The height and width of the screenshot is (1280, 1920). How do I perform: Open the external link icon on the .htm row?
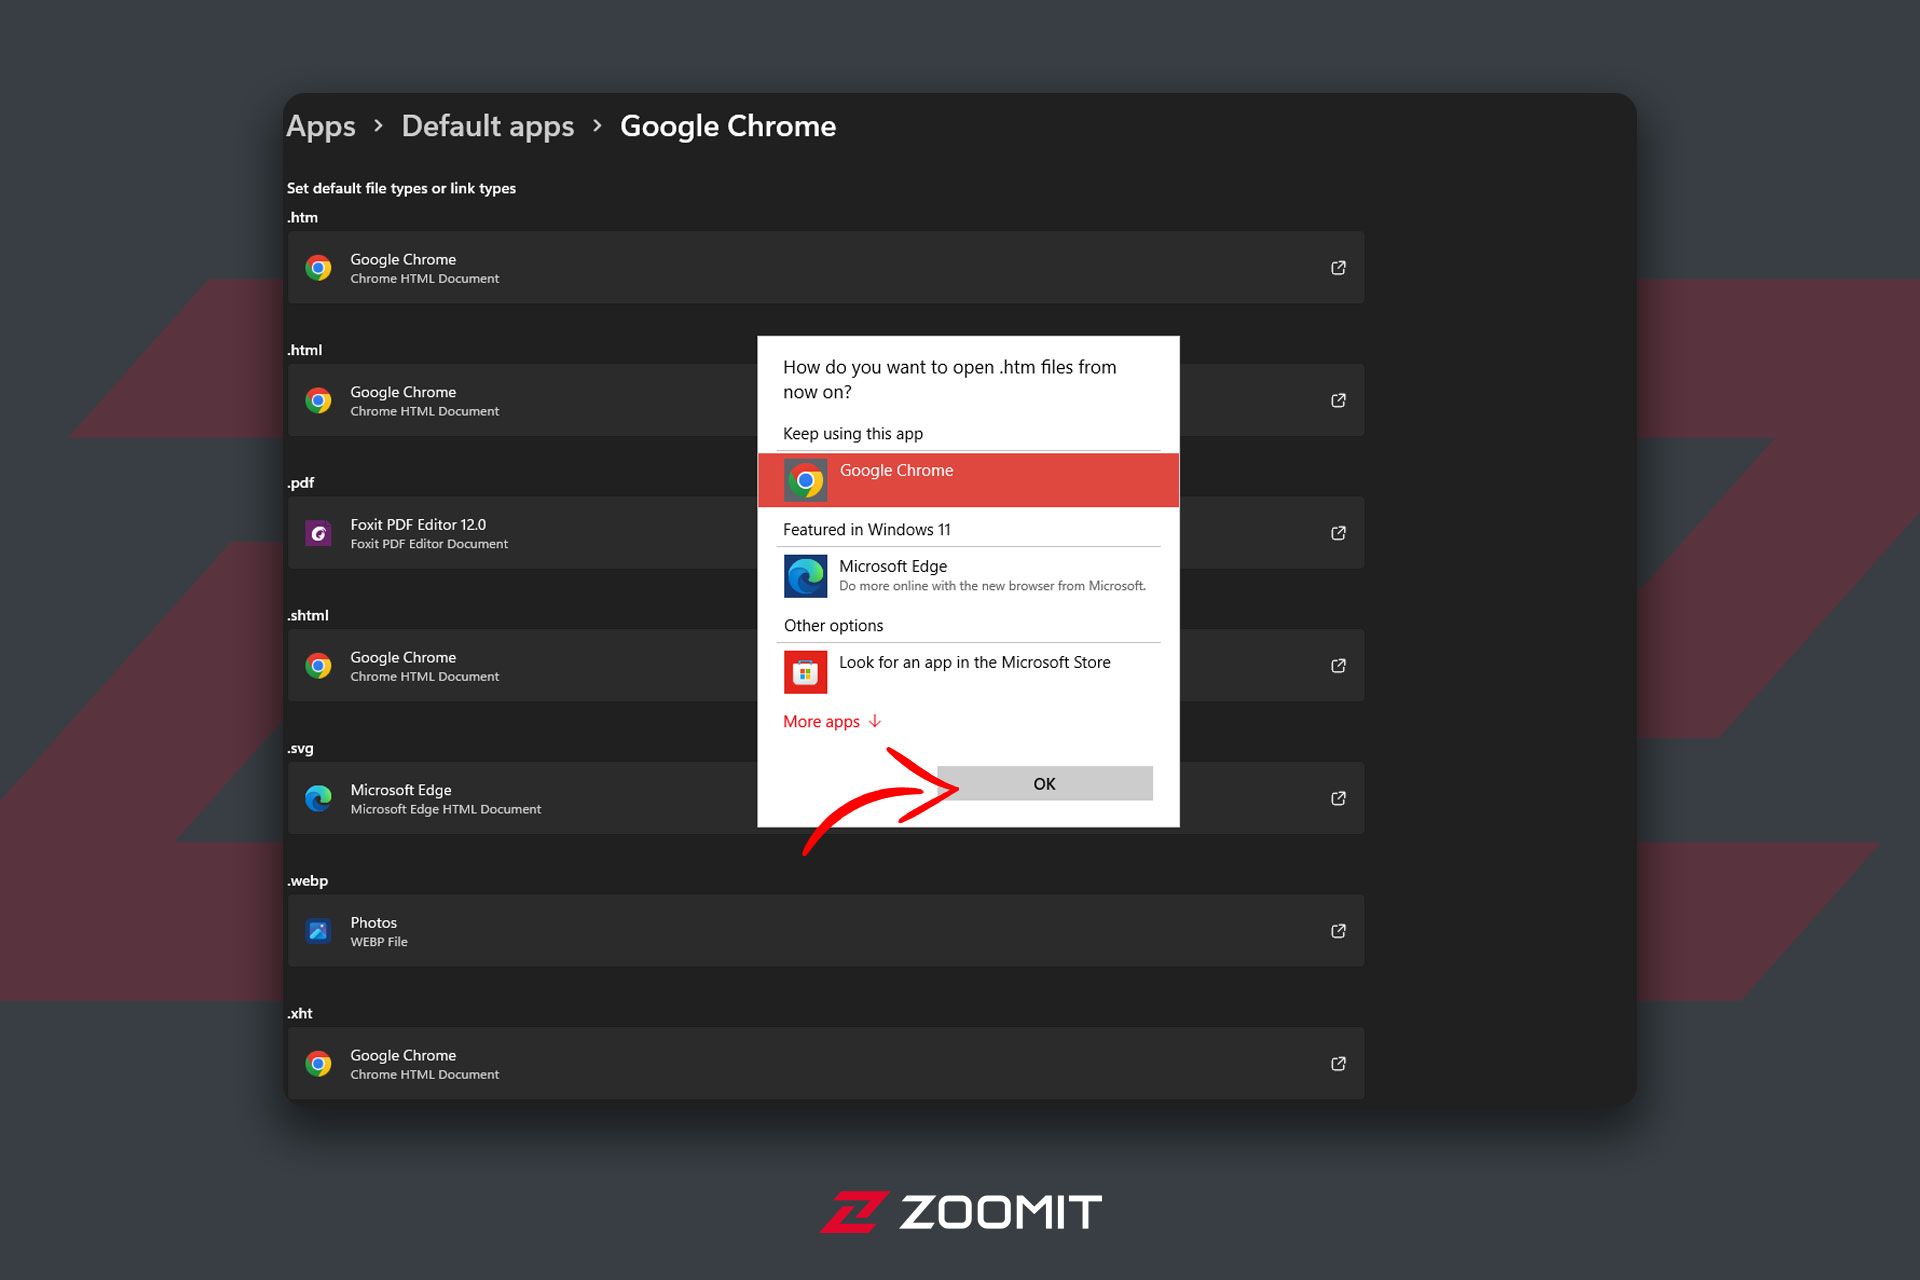coord(1338,268)
